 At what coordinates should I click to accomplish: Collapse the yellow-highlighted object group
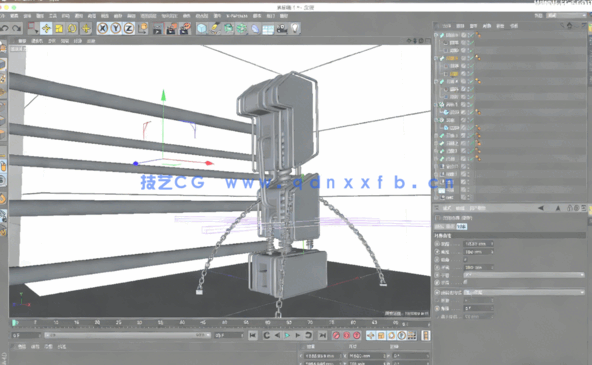(436, 58)
